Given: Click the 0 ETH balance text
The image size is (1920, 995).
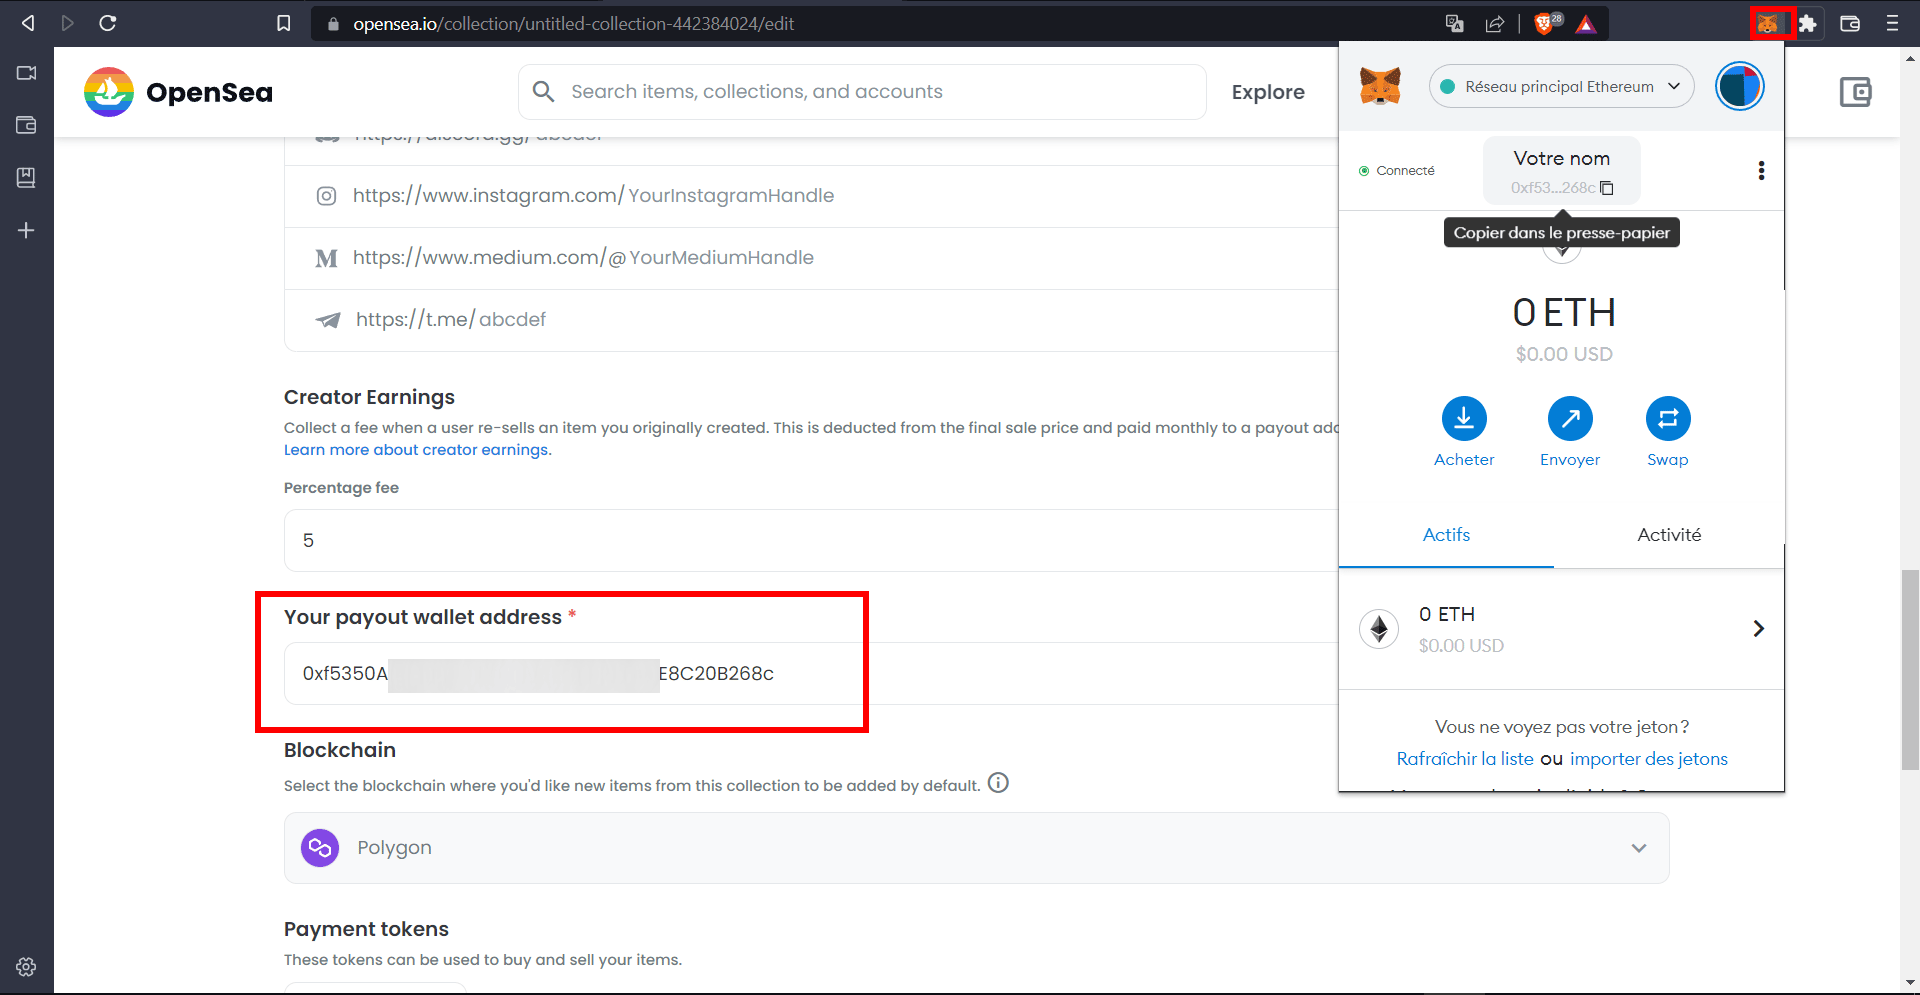Looking at the screenshot, I should point(1563,313).
